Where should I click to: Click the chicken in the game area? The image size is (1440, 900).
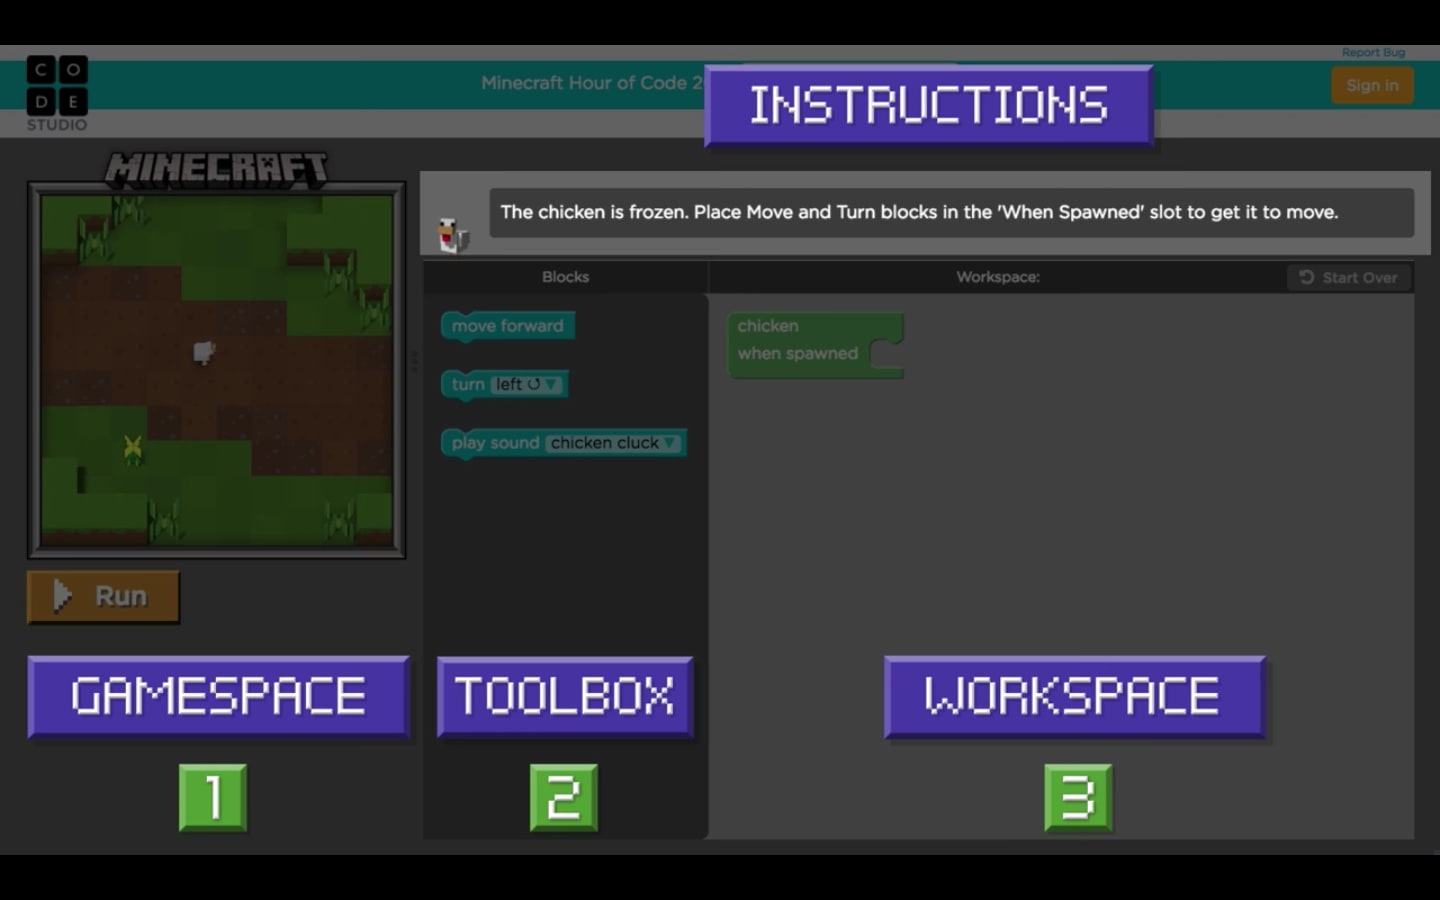203,352
